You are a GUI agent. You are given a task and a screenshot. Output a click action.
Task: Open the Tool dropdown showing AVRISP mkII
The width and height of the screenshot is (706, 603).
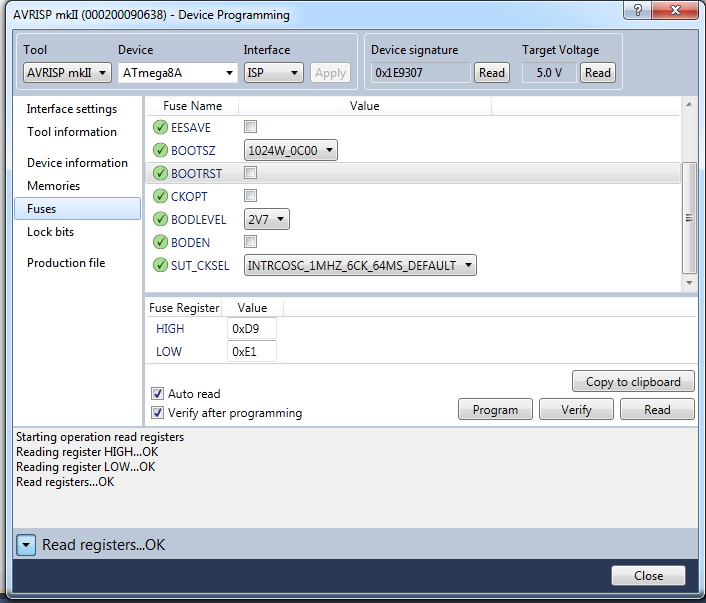click(x=67, y=73)
